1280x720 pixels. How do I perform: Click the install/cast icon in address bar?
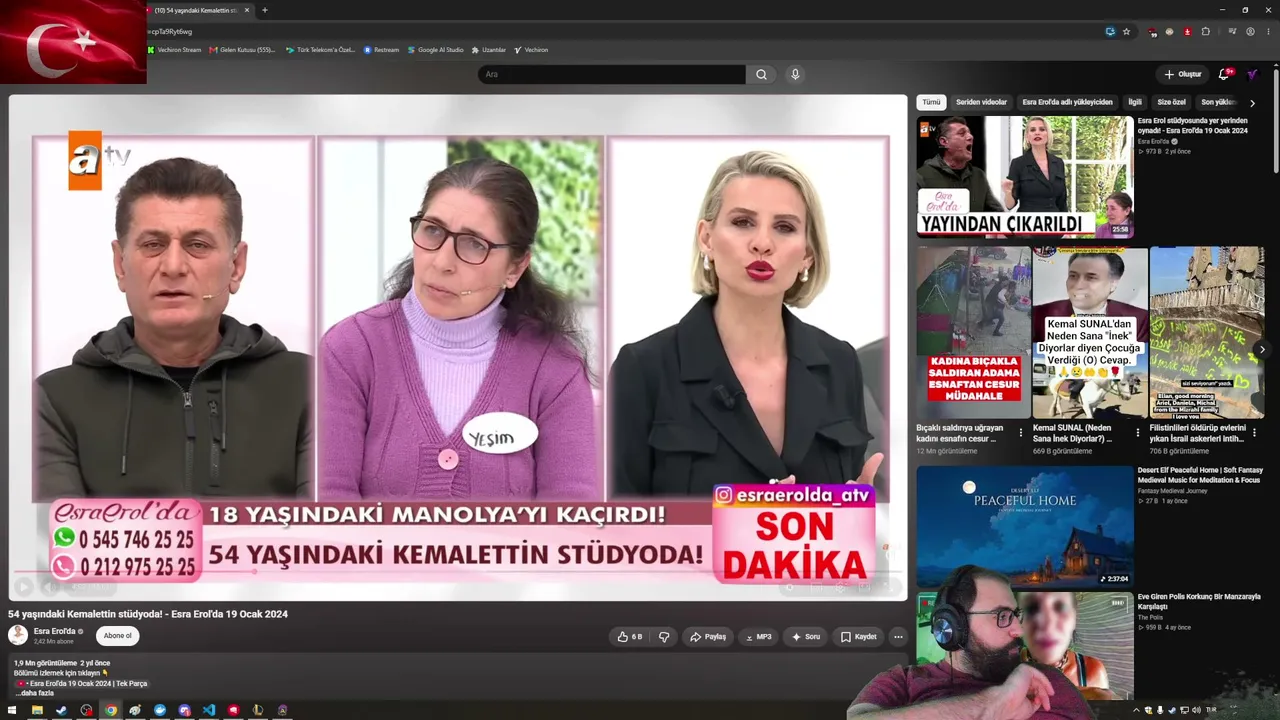click(x=1110, y=31)
